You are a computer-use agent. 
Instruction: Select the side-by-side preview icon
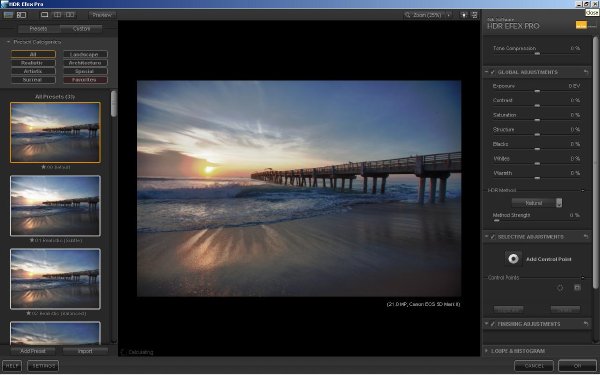[x=70, y=15]
